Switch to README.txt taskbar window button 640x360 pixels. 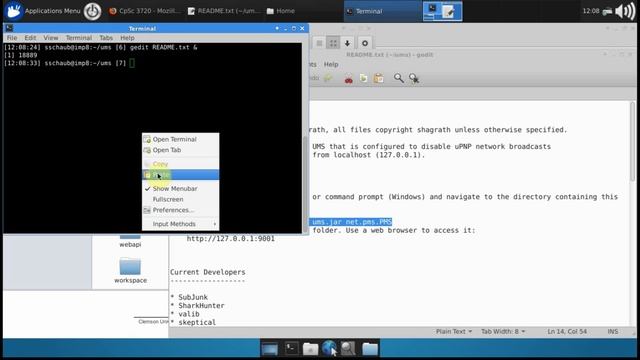point(223,11)
